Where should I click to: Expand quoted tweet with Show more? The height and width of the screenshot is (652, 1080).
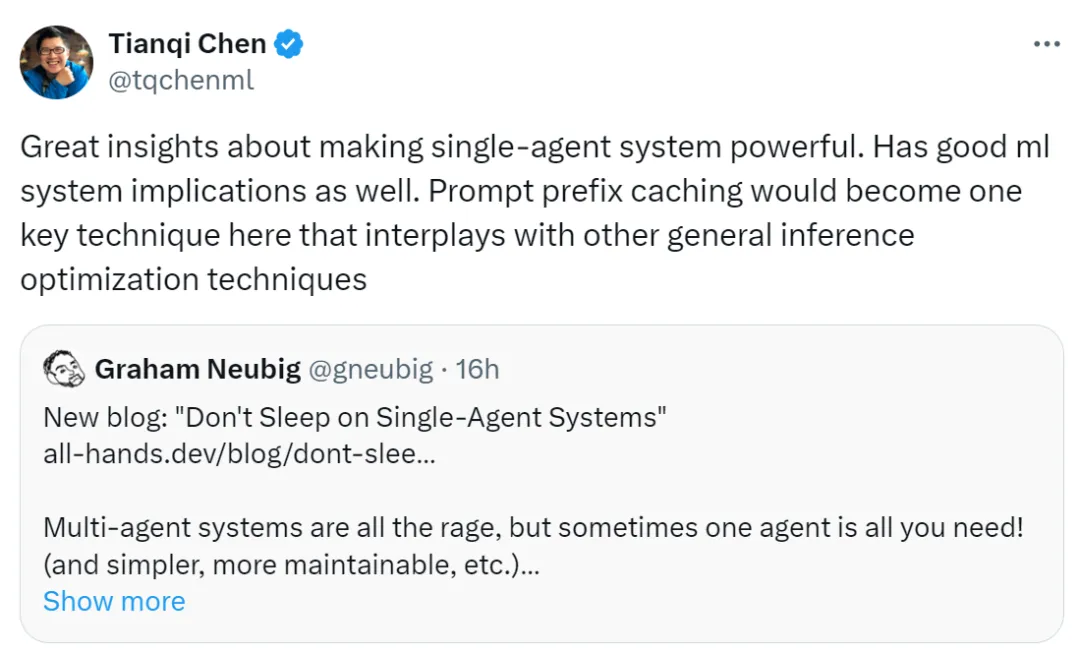114,602
